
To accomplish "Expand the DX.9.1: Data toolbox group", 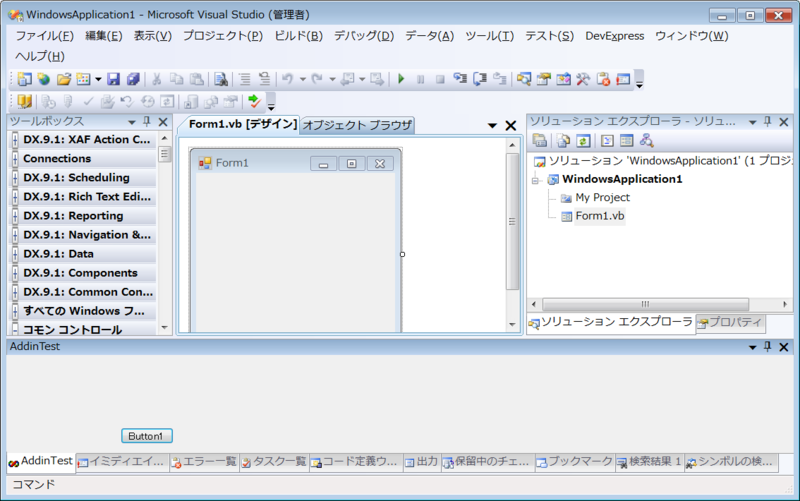I will (15, 254).
